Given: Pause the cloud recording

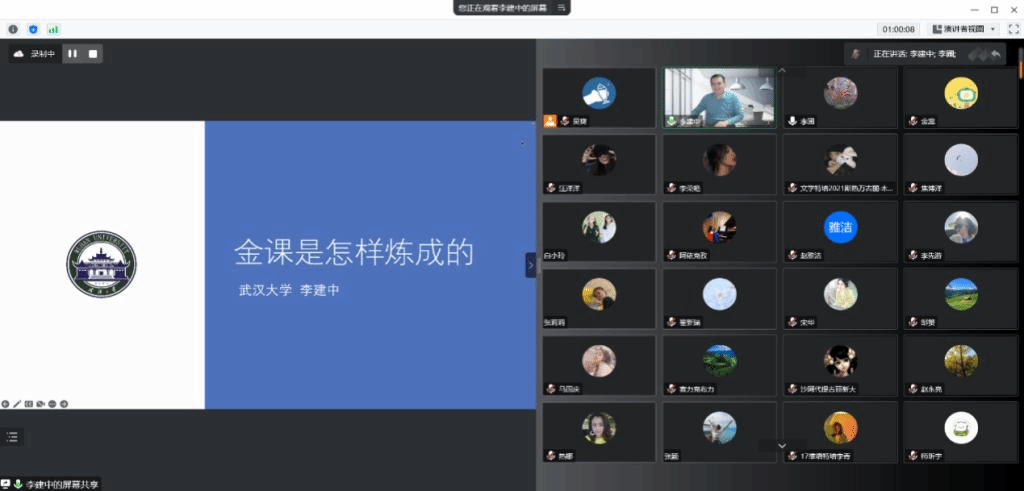Looking at the screenshot, I should [x=72, y=53].
